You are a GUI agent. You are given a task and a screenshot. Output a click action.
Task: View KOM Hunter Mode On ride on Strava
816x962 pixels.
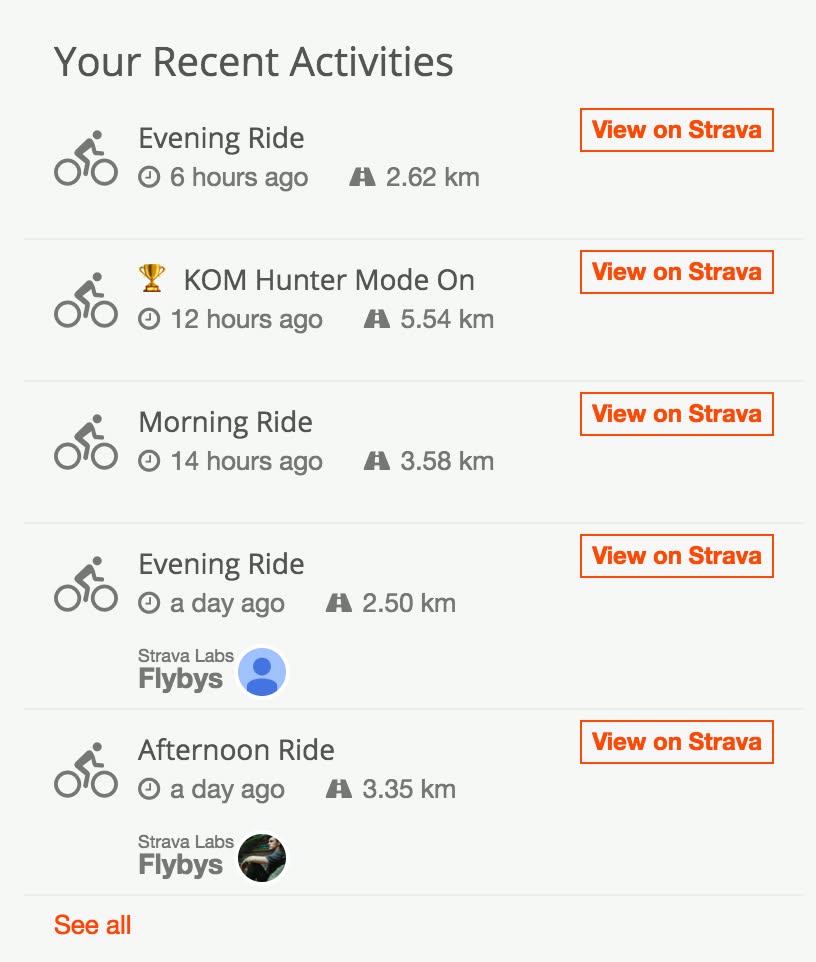click(676, 272)
